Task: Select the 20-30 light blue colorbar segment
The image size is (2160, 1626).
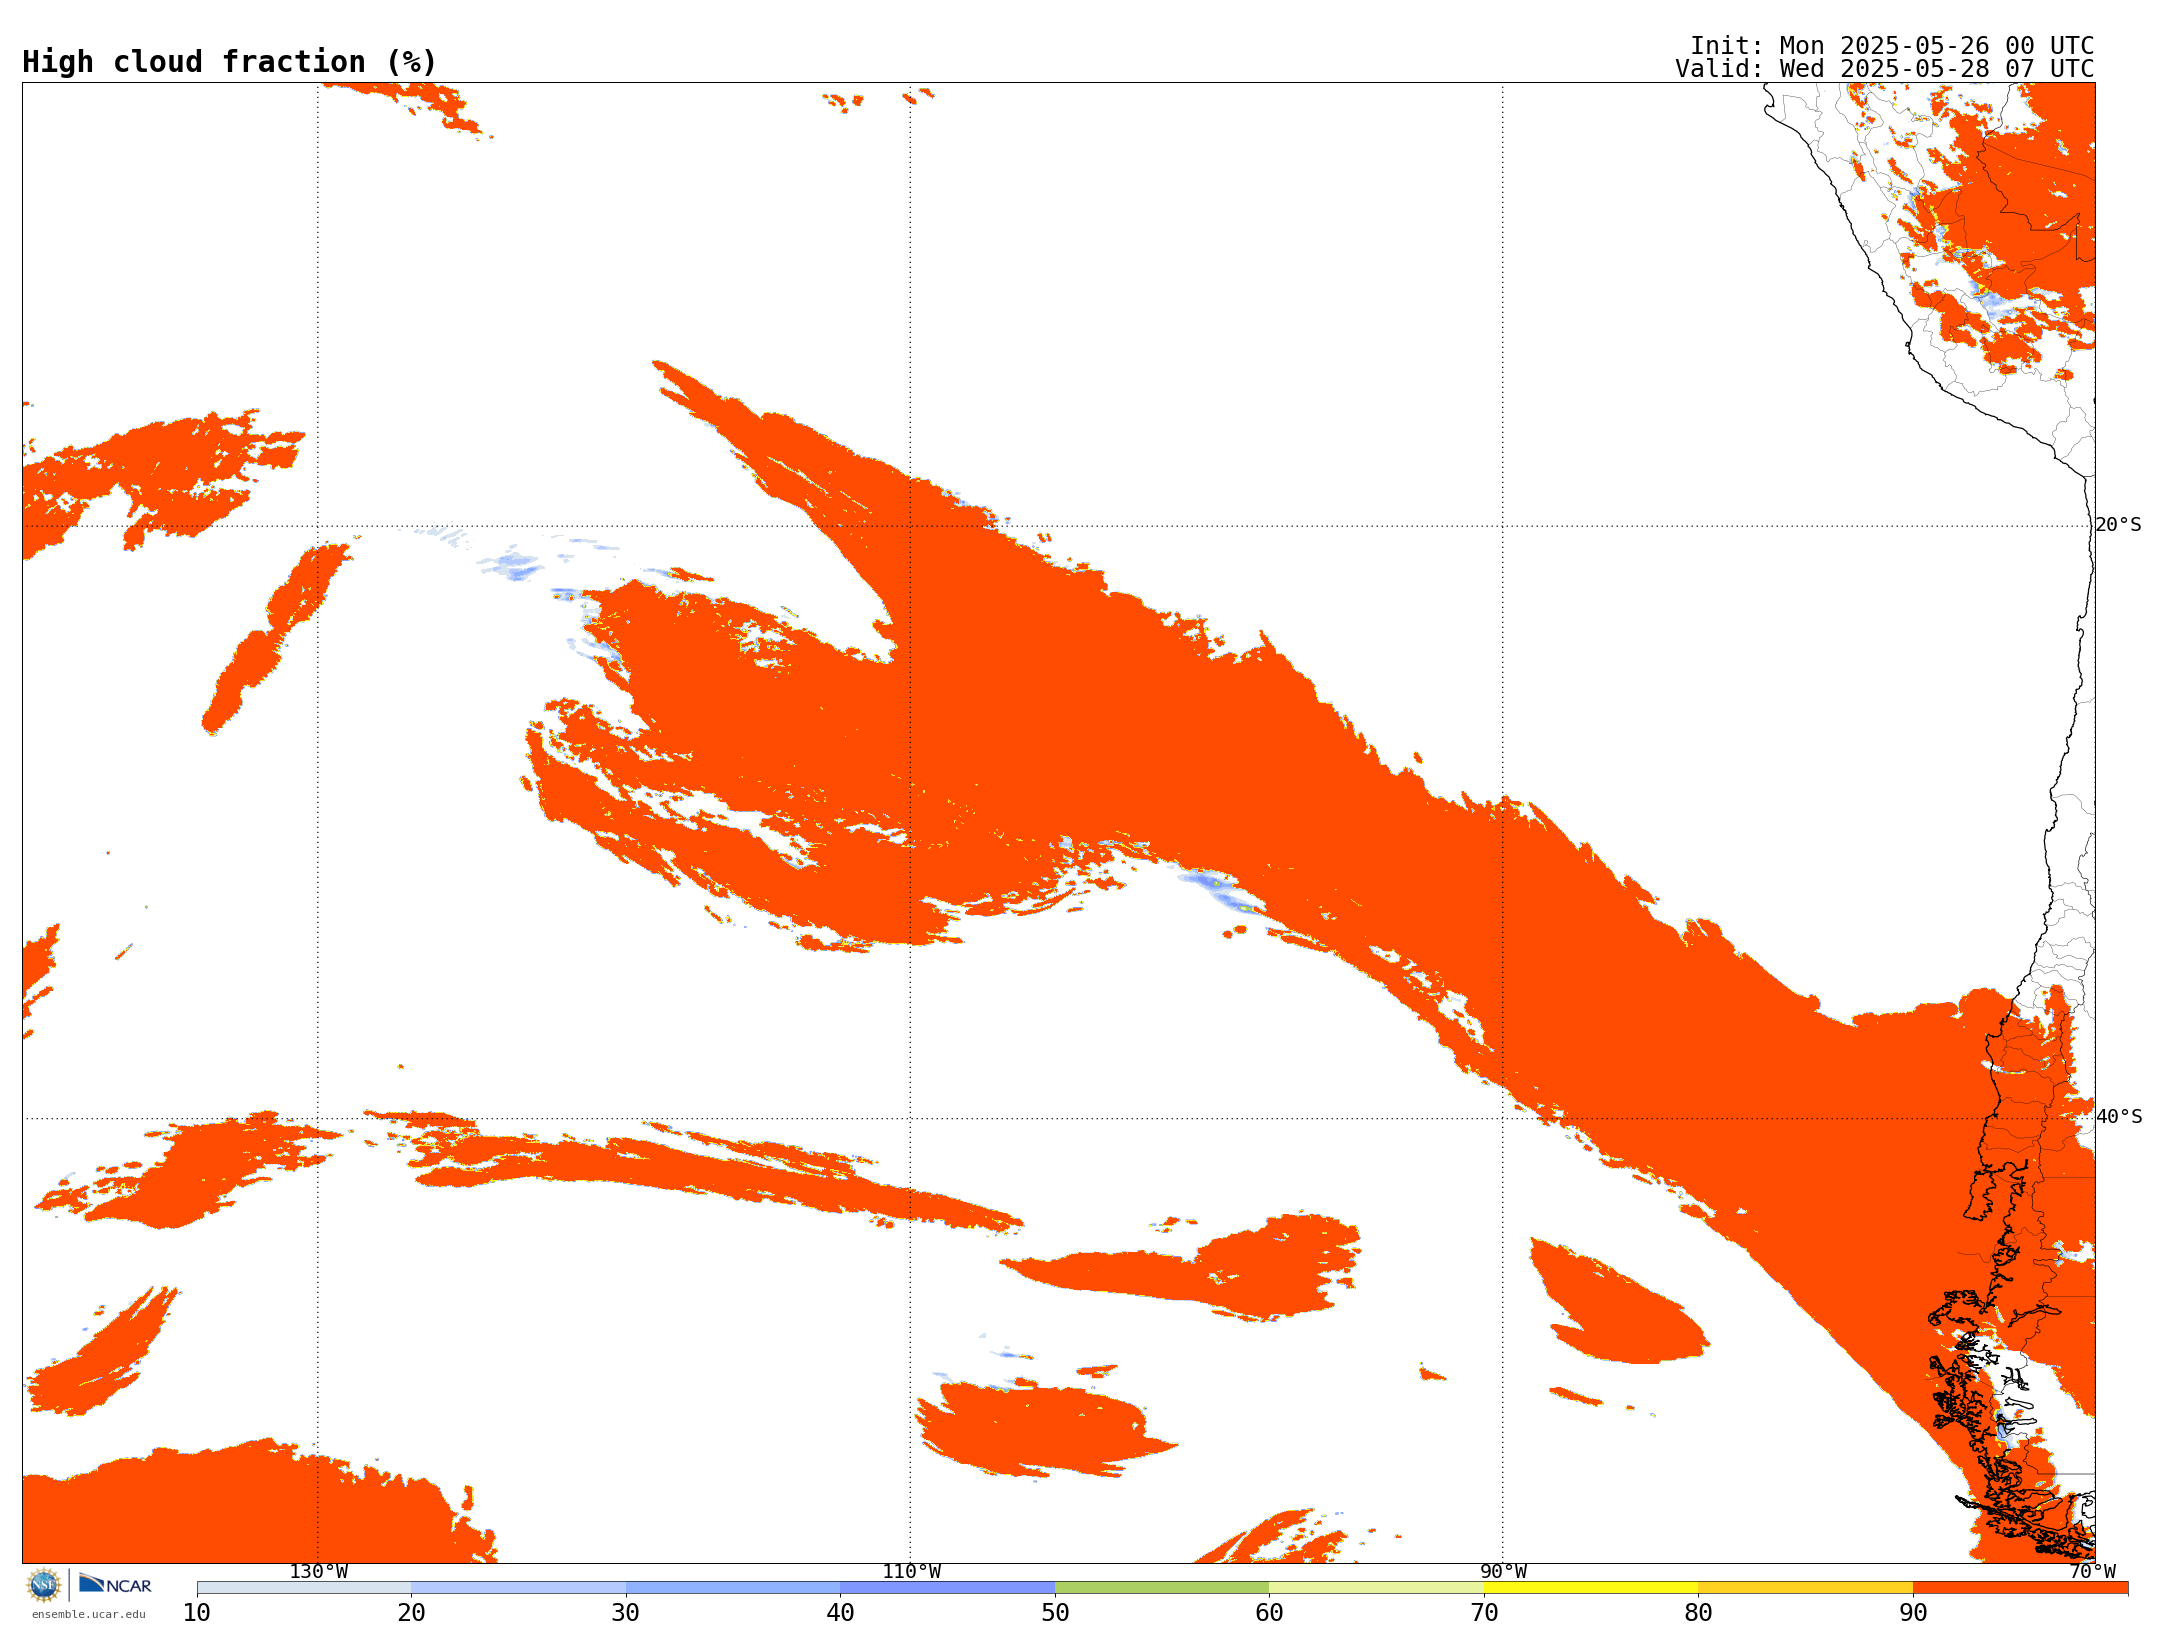Action: [518, 1588]
